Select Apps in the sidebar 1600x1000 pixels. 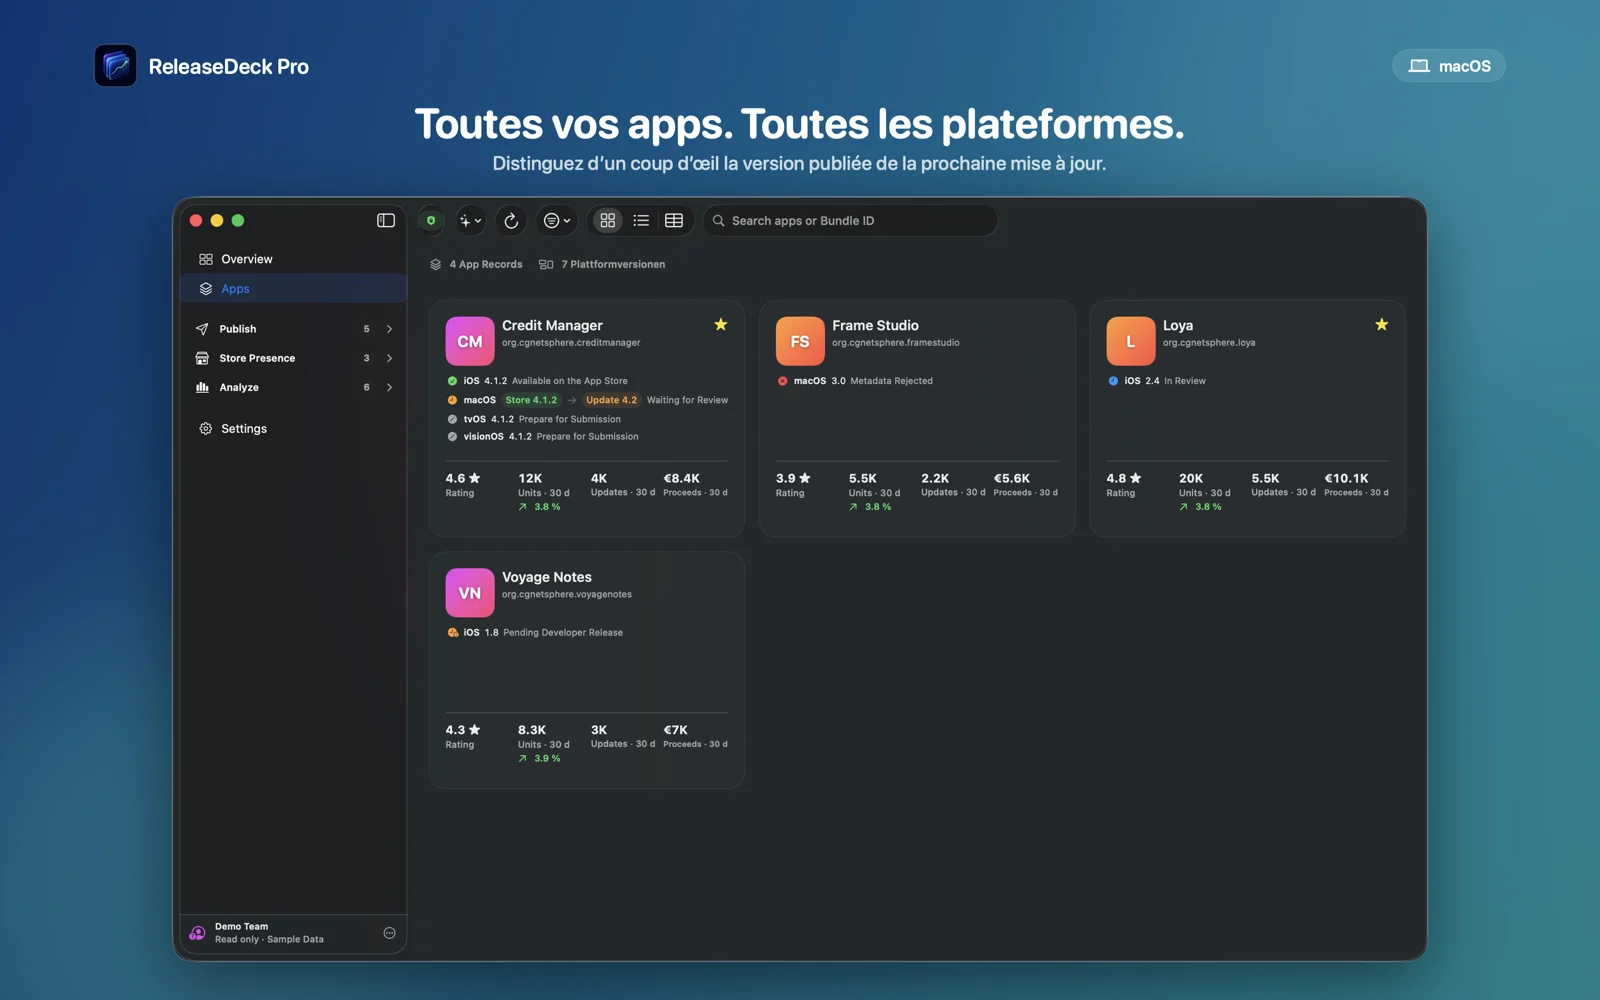pos(293,288)
